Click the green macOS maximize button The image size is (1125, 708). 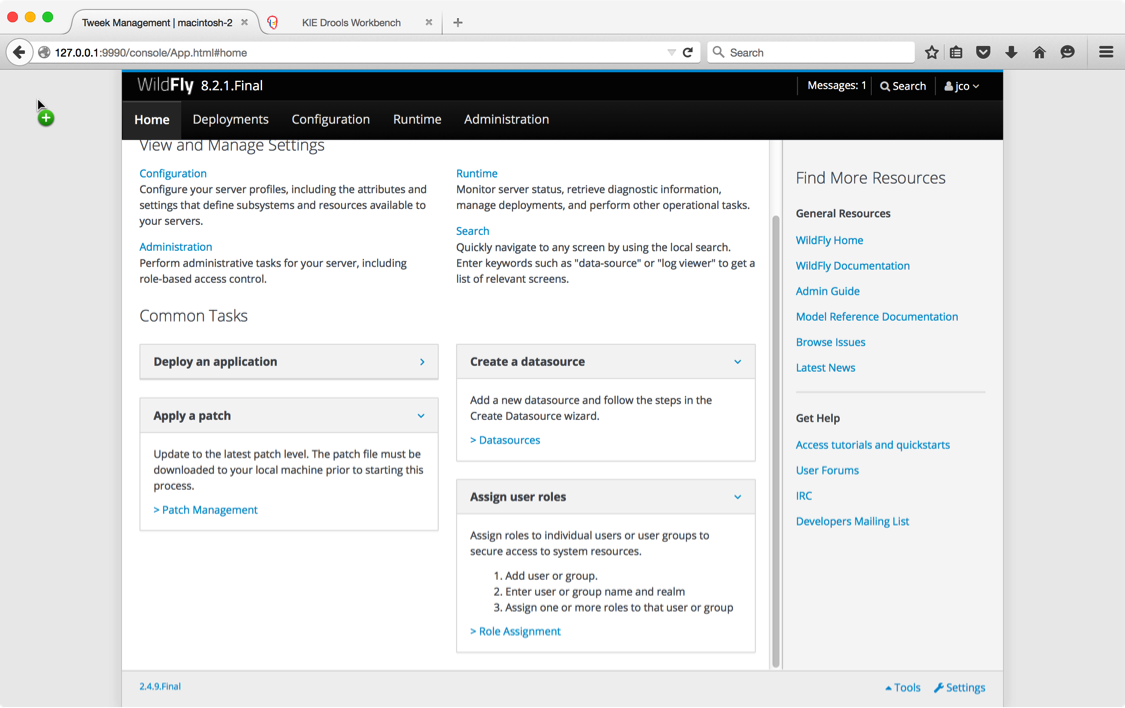pos(47,16)
